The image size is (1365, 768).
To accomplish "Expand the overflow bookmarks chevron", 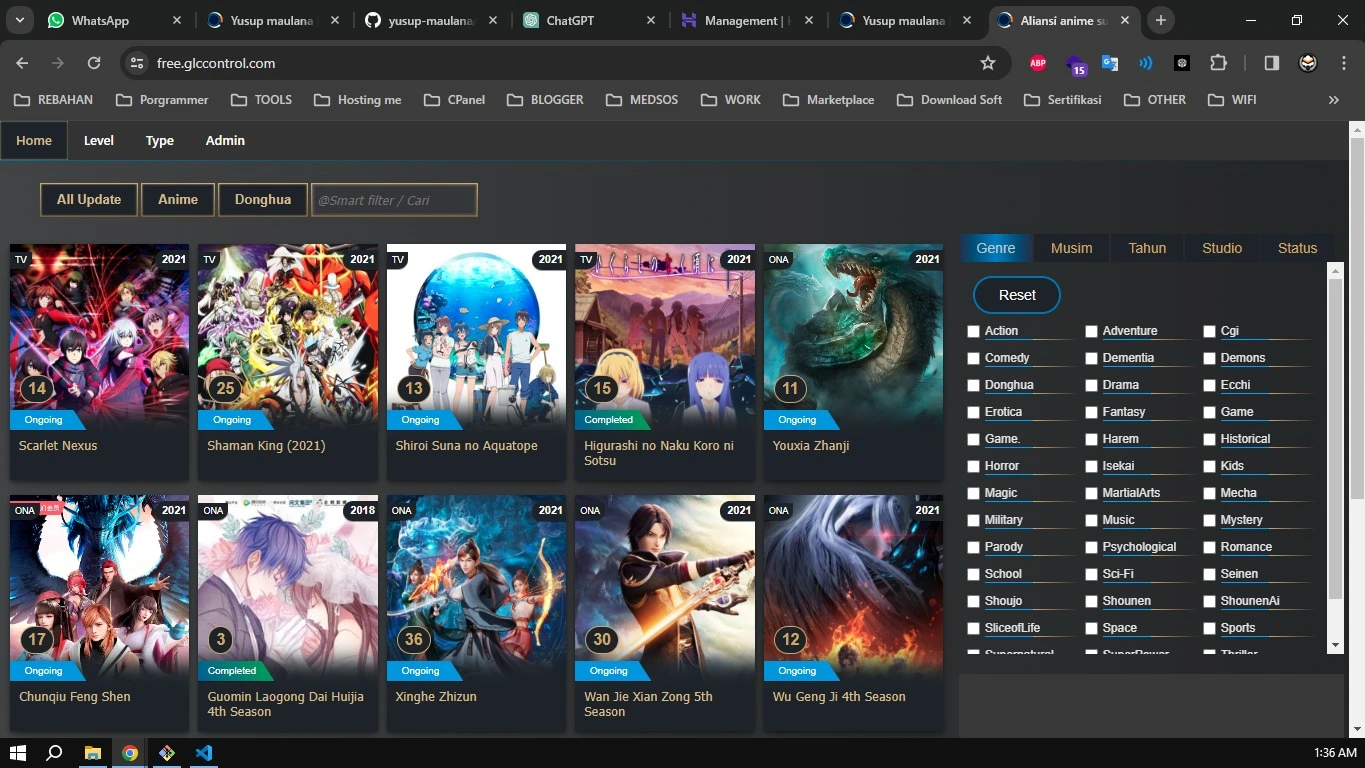I will (1333, 99).
